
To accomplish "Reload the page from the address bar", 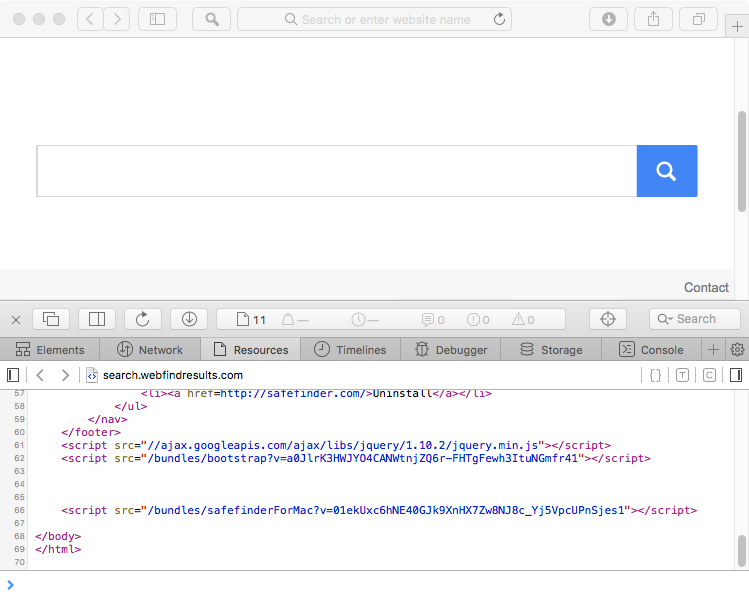I will [x=499, y=19].
